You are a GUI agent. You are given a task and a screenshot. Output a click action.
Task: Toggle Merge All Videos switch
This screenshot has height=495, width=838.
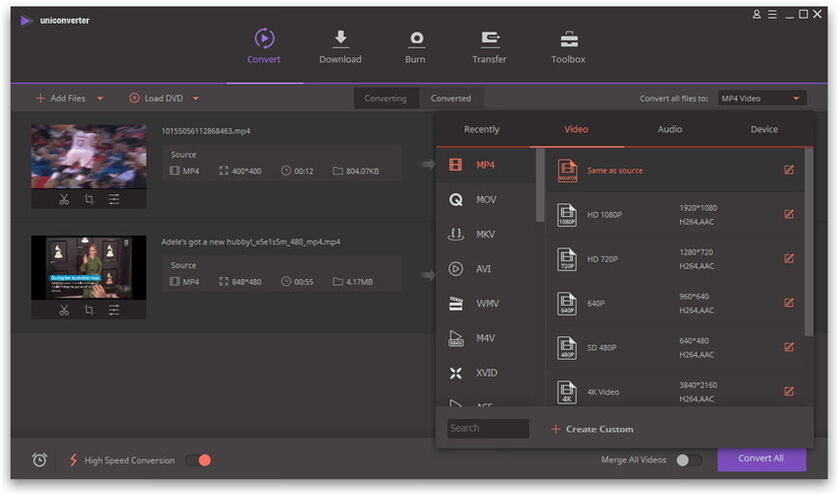(688, 460)
